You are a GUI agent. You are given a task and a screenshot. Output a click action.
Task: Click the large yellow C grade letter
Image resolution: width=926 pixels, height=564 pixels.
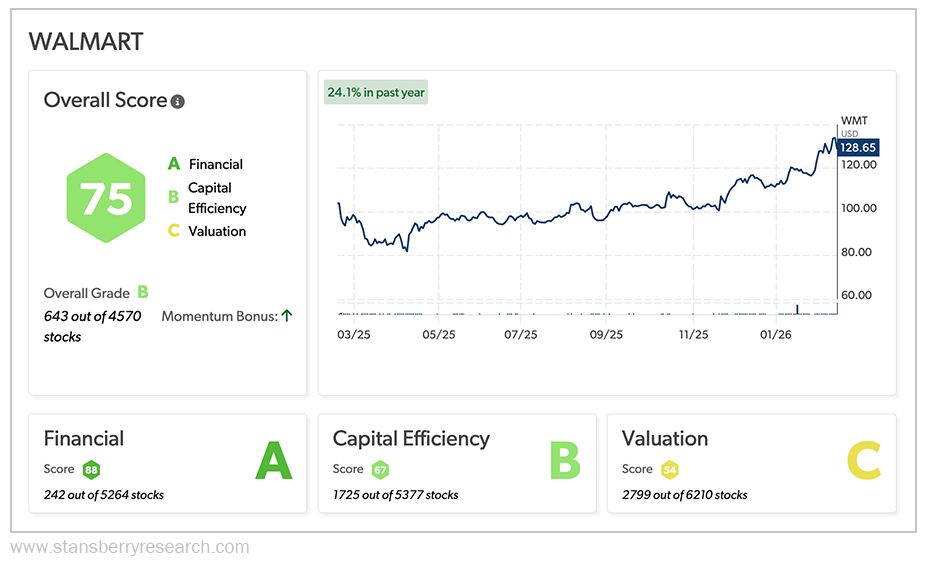pyautogui.click(x=863, y=461)
